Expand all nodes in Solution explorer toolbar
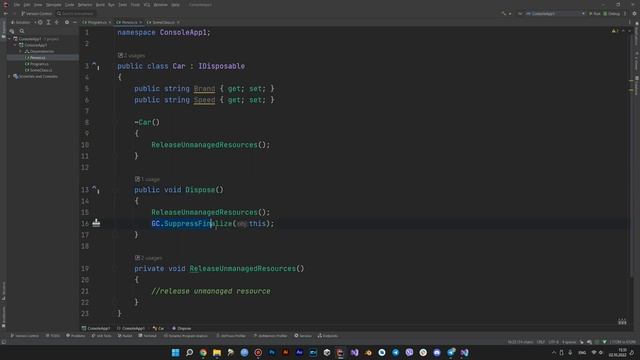640x360 pixels. 48,22
